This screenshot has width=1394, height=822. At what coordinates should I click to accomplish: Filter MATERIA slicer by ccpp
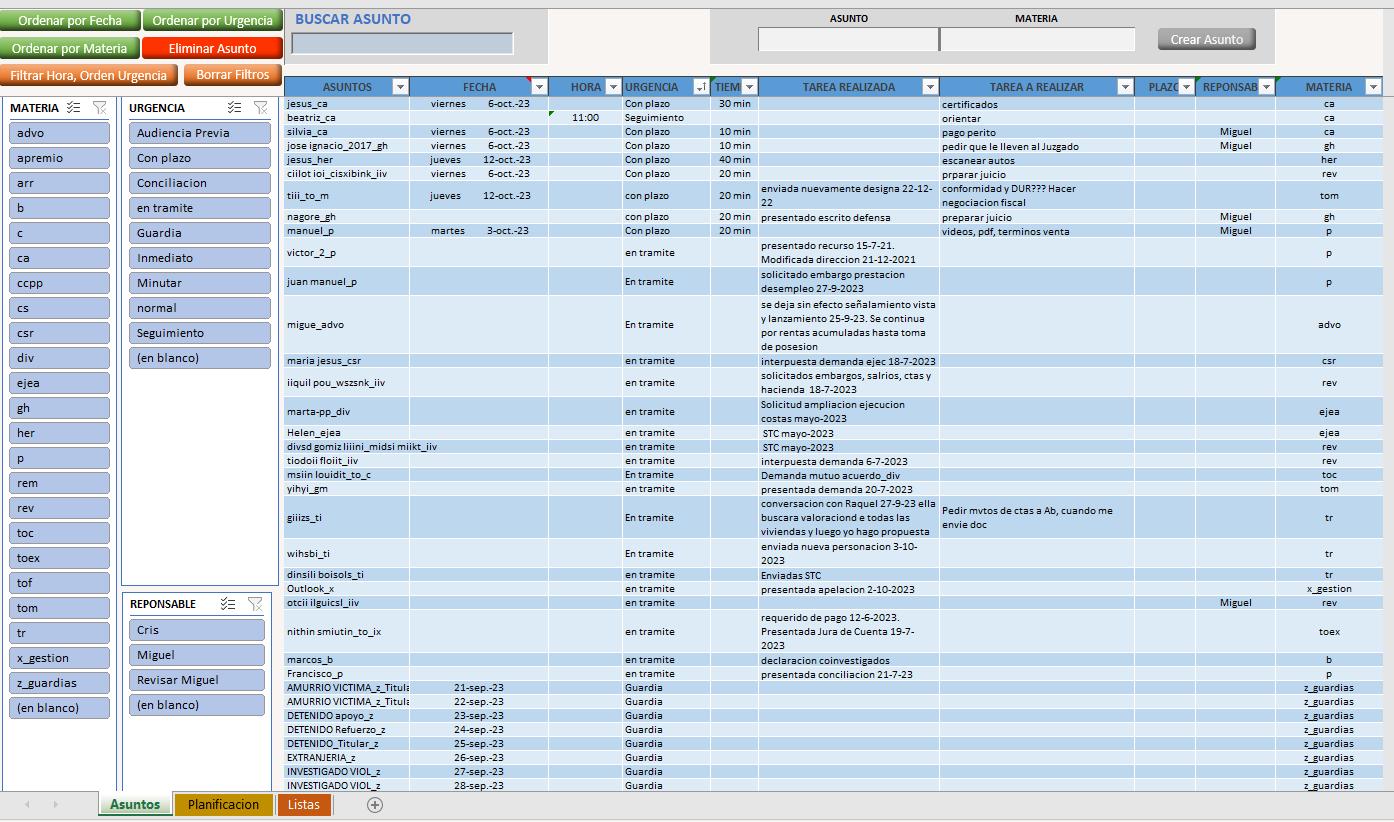[60, 283]
